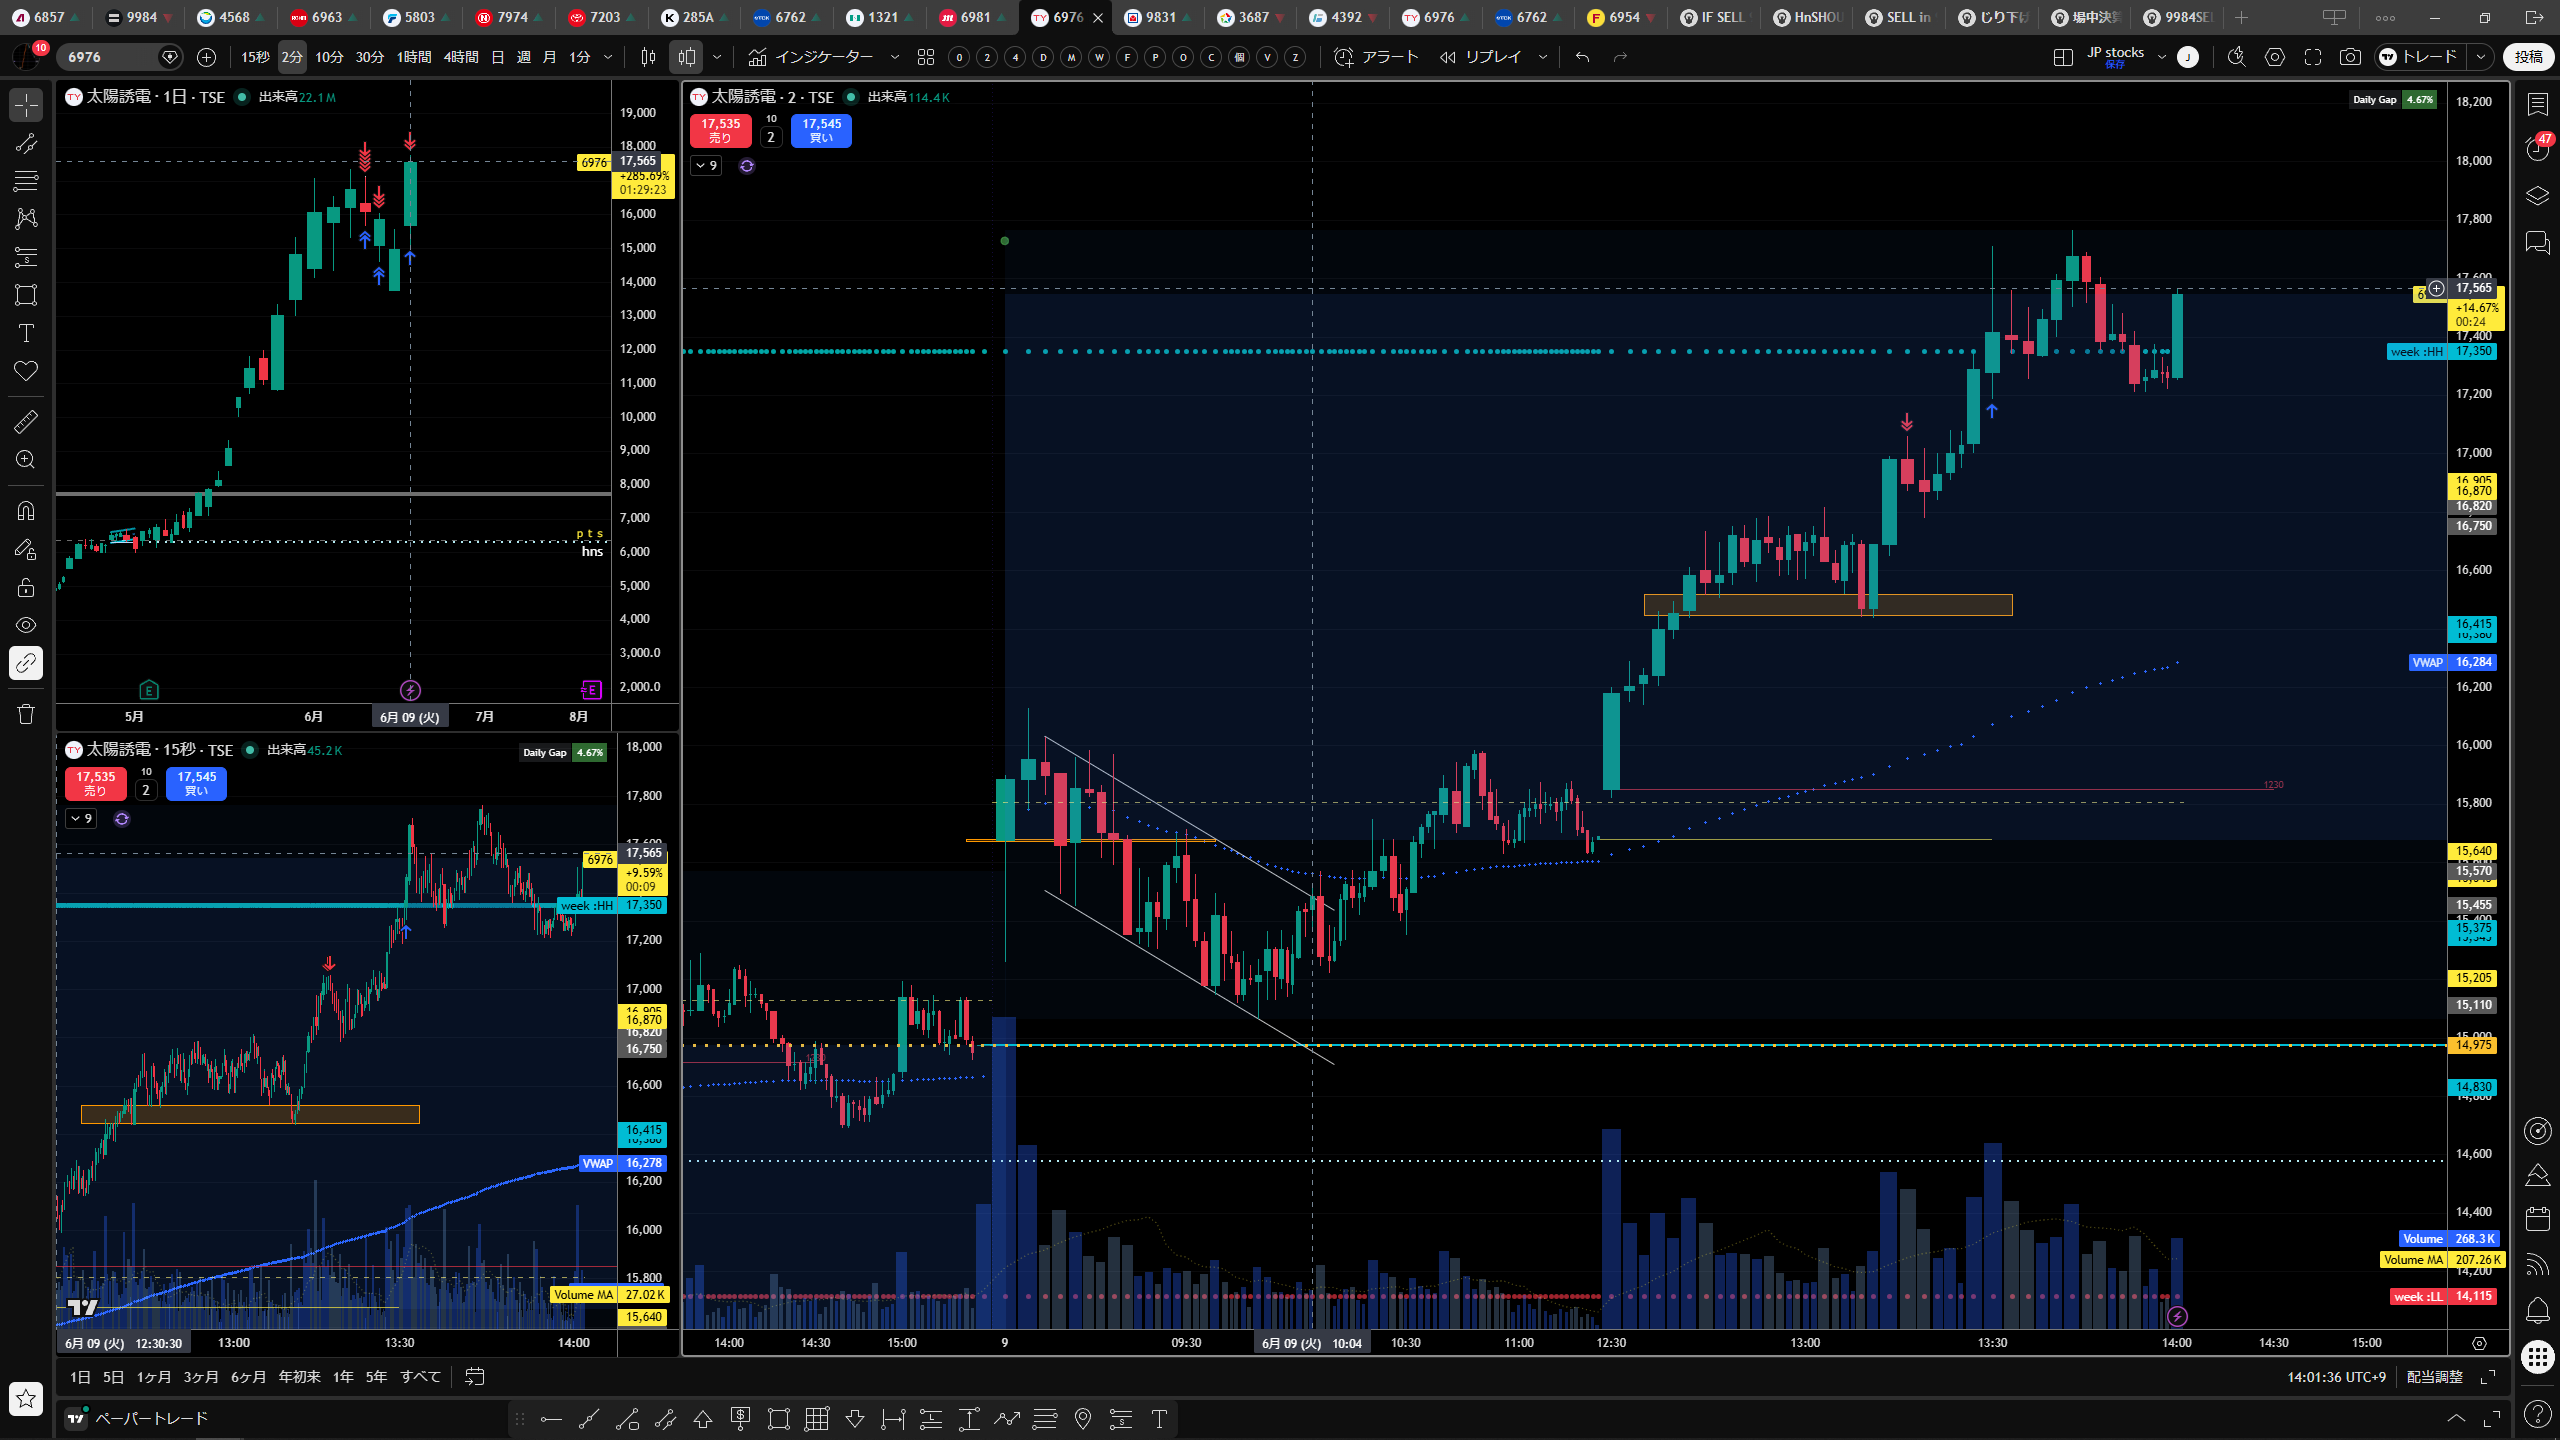Open the alerts bell icon in right sidebar
This screenshot has width=2560, height=1440.
[x=2537, y=1309]
